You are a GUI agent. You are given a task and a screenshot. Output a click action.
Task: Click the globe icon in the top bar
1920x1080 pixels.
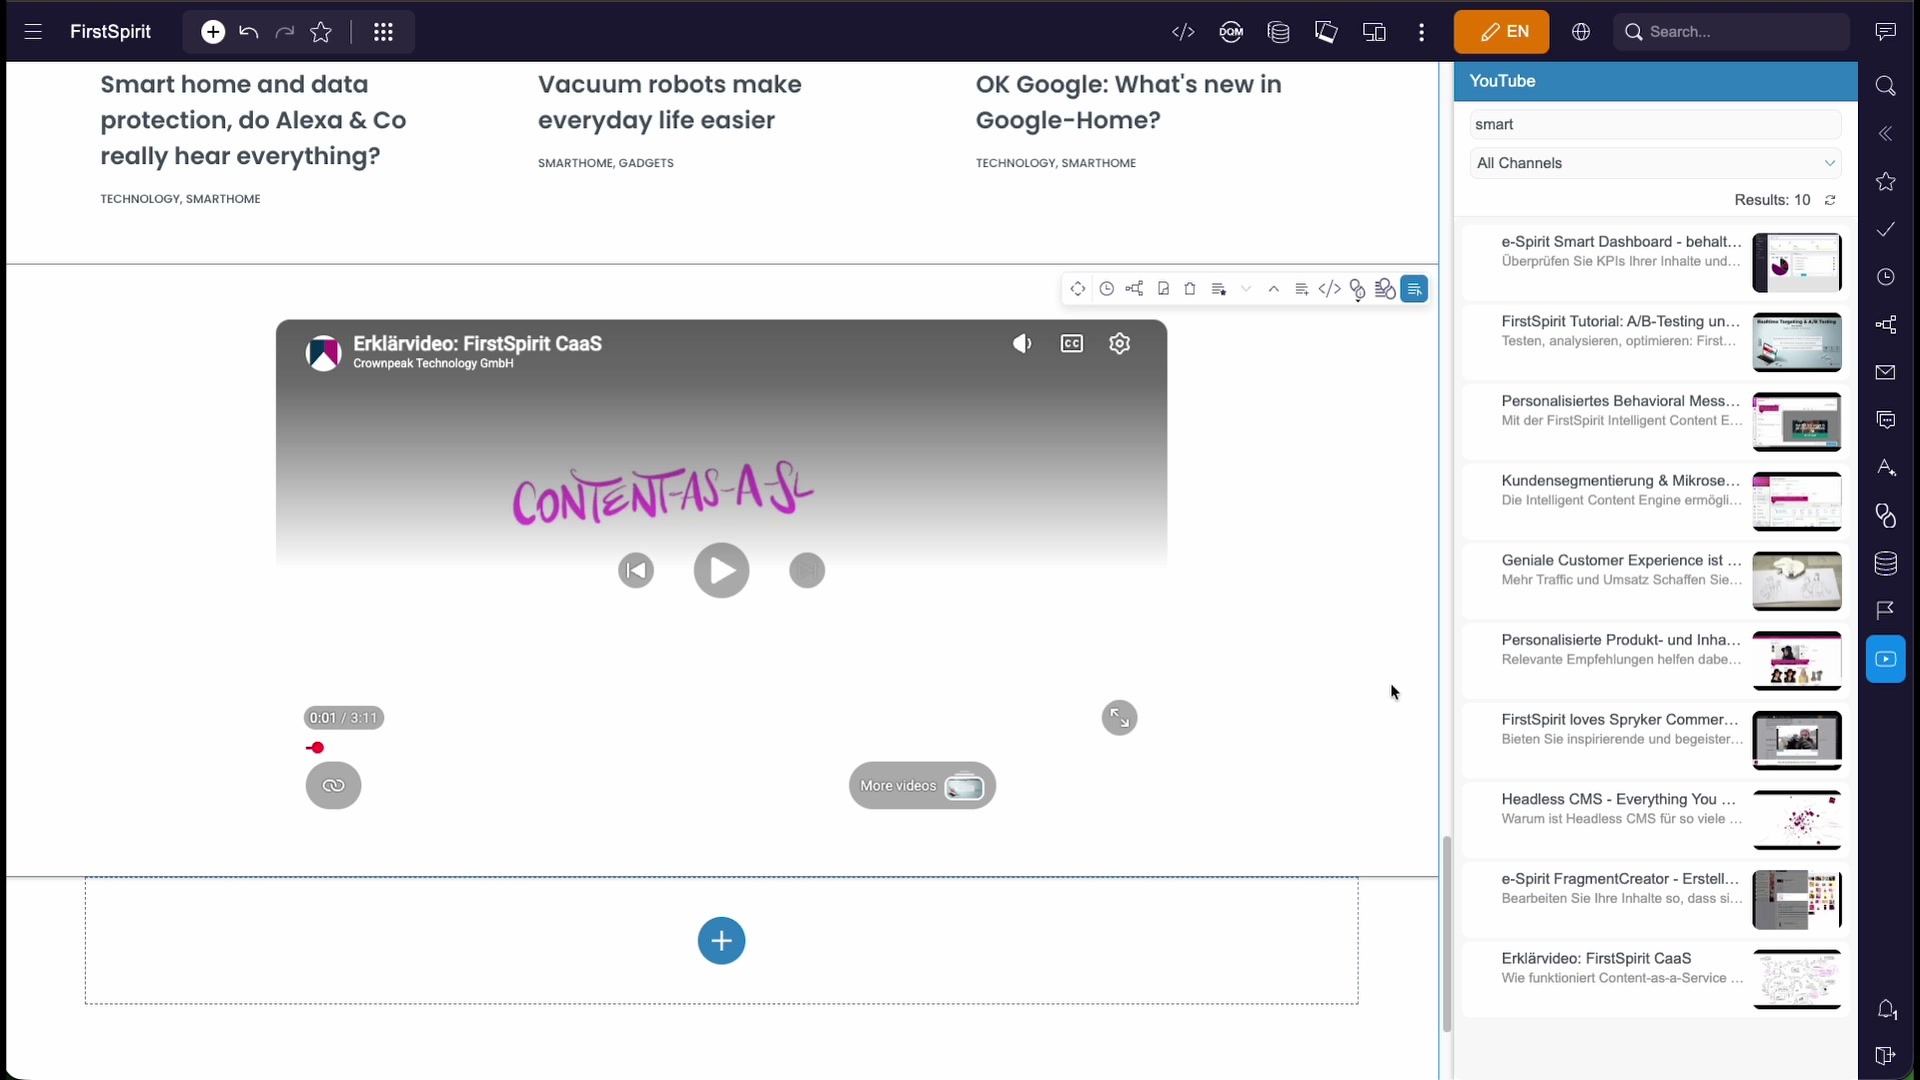coord(1581,32)
